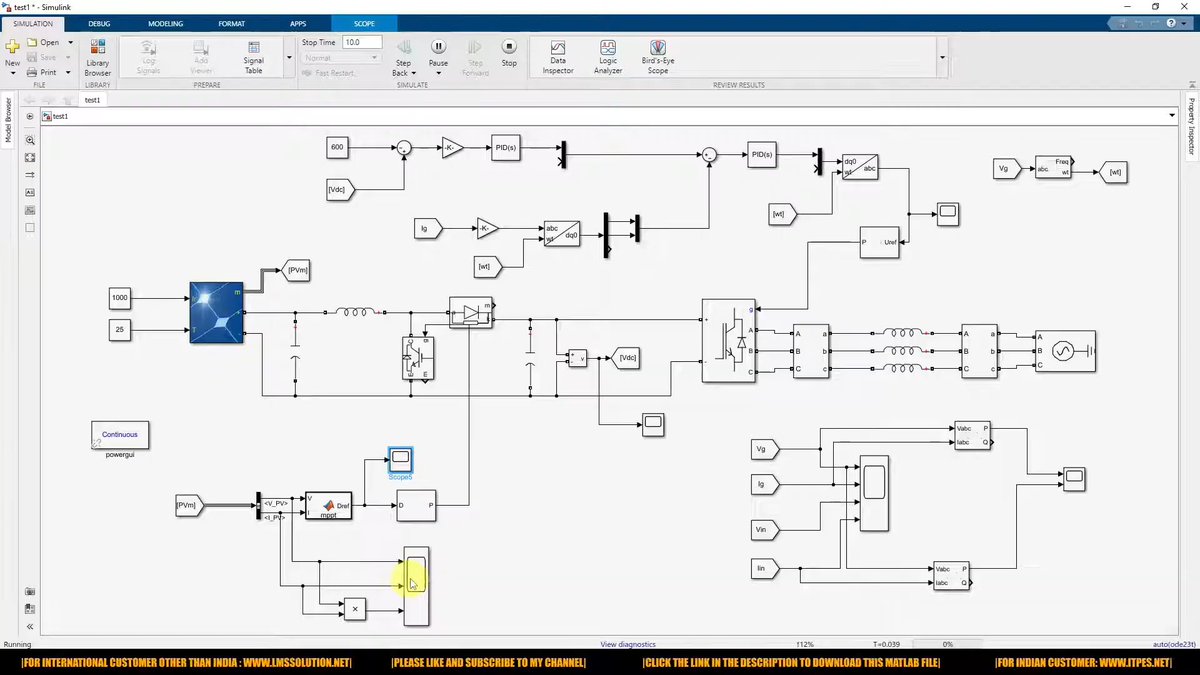Expand the Pause dropdown arrow

pos(438,72)
